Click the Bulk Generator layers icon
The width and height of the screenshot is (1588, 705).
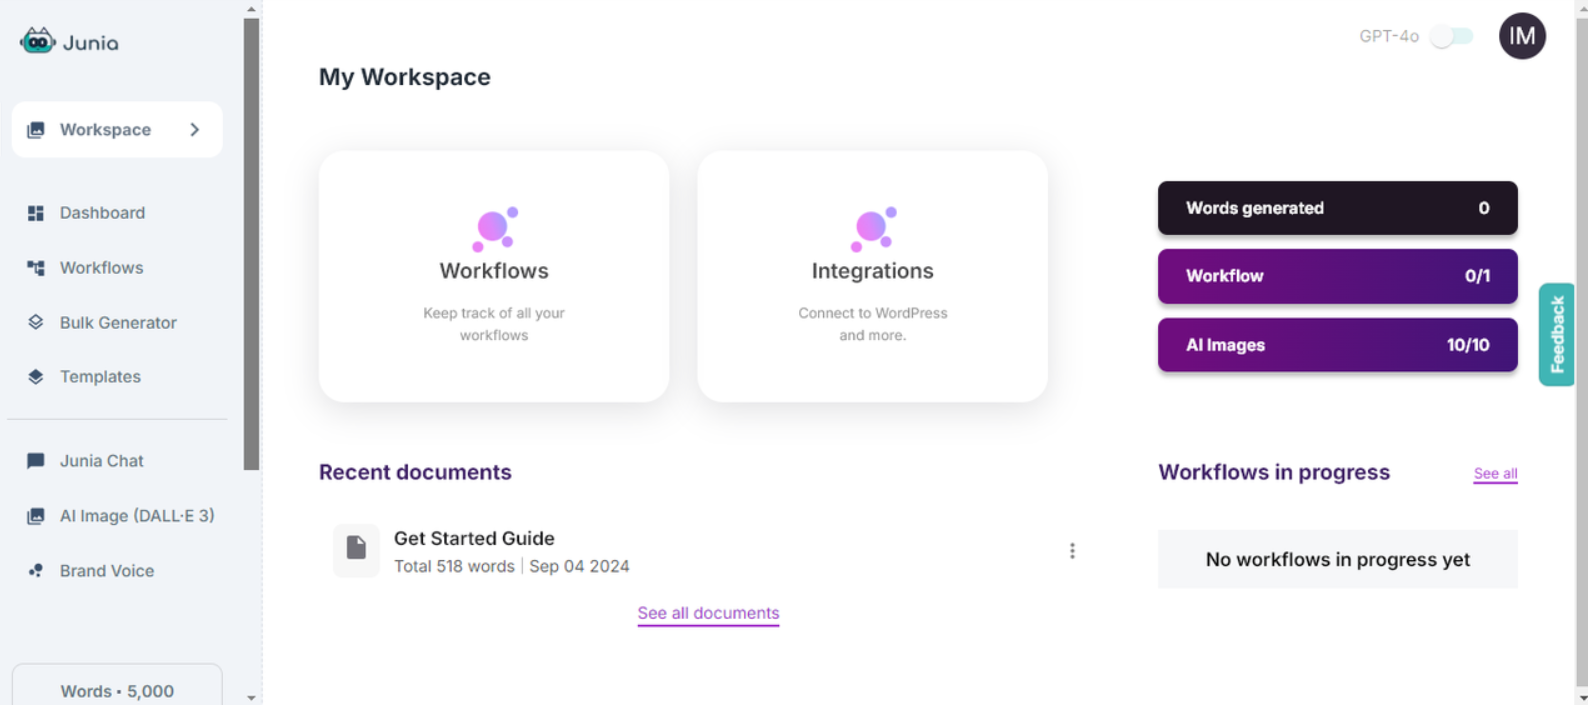click(36, 322)
